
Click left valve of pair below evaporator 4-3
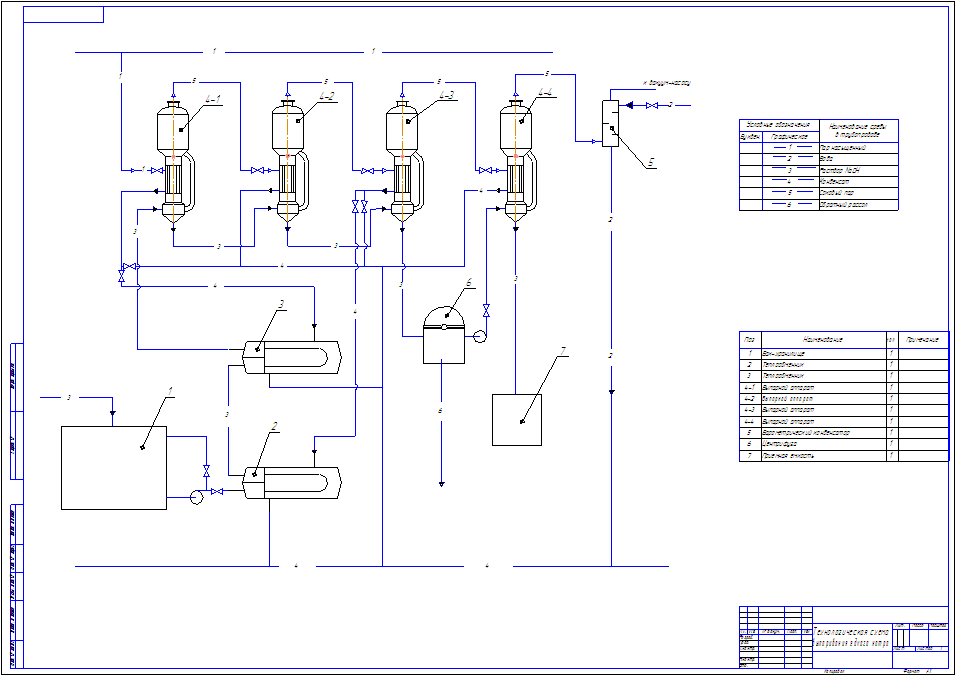[x=355, y=207]
